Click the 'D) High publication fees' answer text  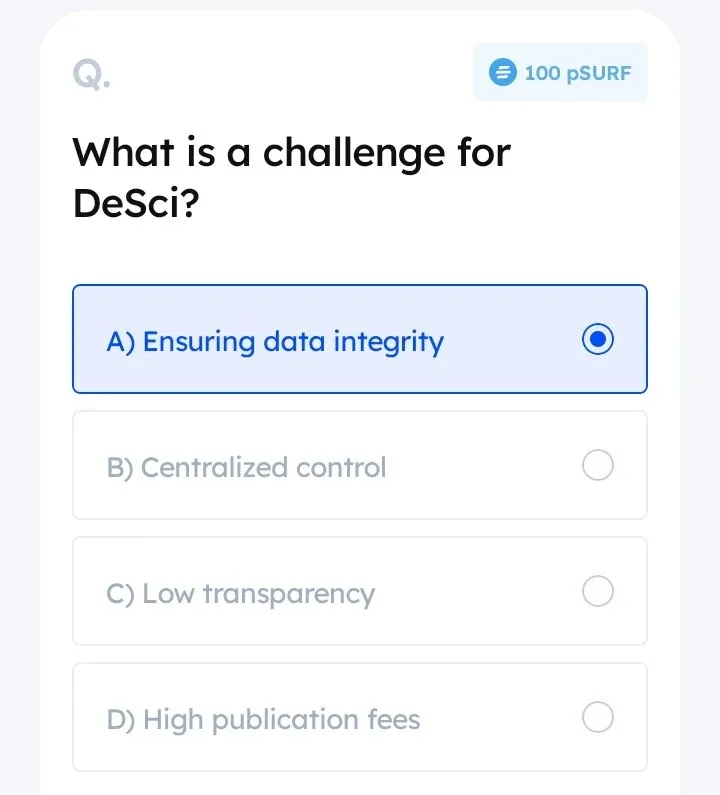pyautogui.click(x=263, y=720)
